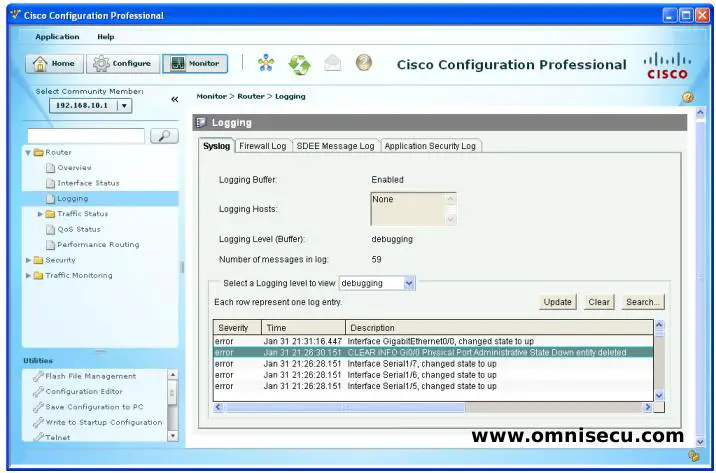Switch to the Firewall Log tab
The image size is (716, 473).
tap(263, 146)
